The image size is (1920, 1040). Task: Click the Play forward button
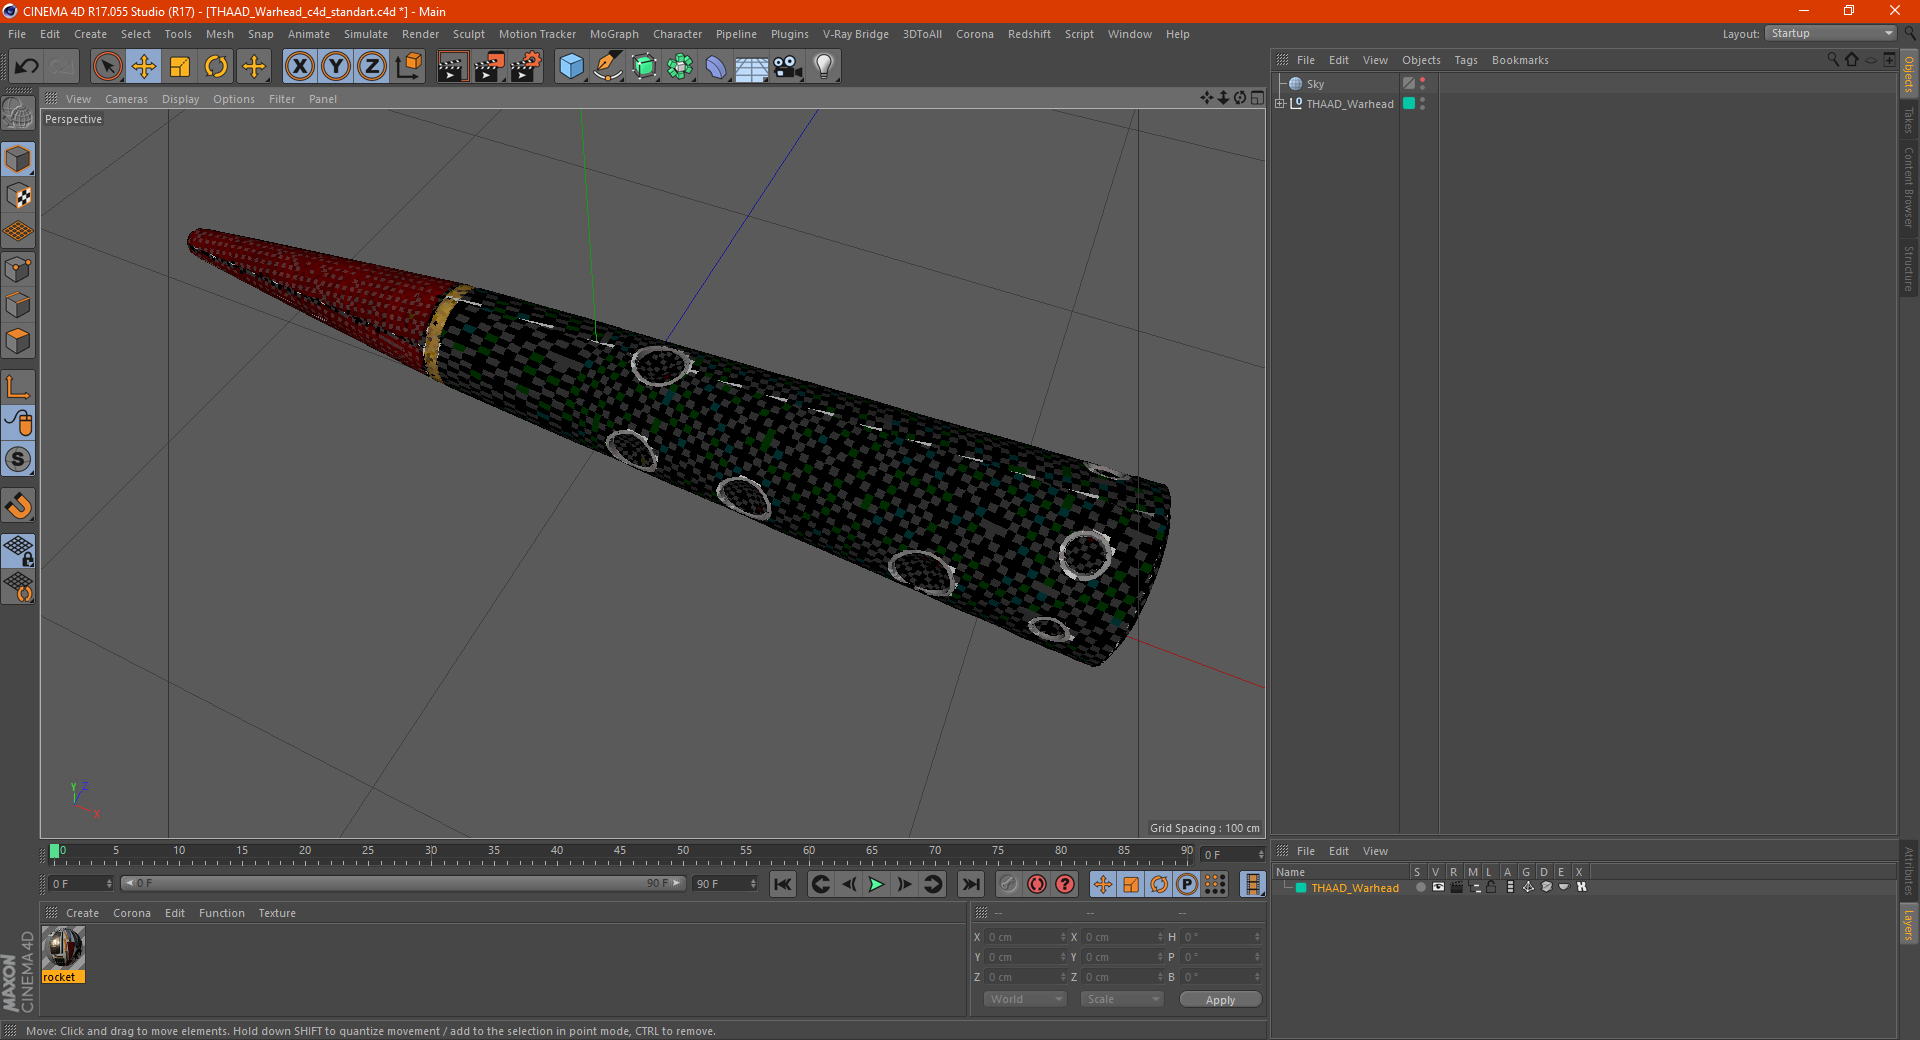click(x=876, y=884)
